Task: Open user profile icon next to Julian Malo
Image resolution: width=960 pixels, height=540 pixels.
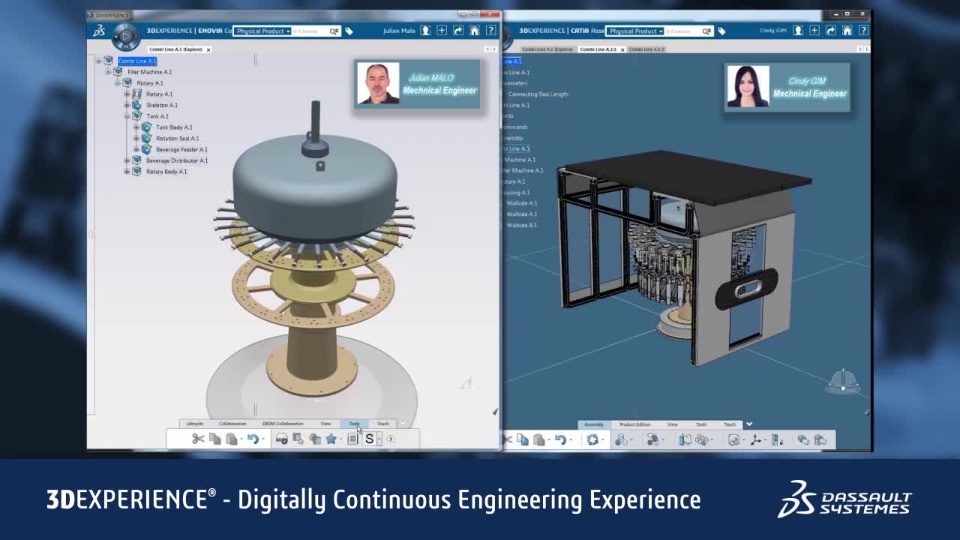Action: tap(426, 31)
